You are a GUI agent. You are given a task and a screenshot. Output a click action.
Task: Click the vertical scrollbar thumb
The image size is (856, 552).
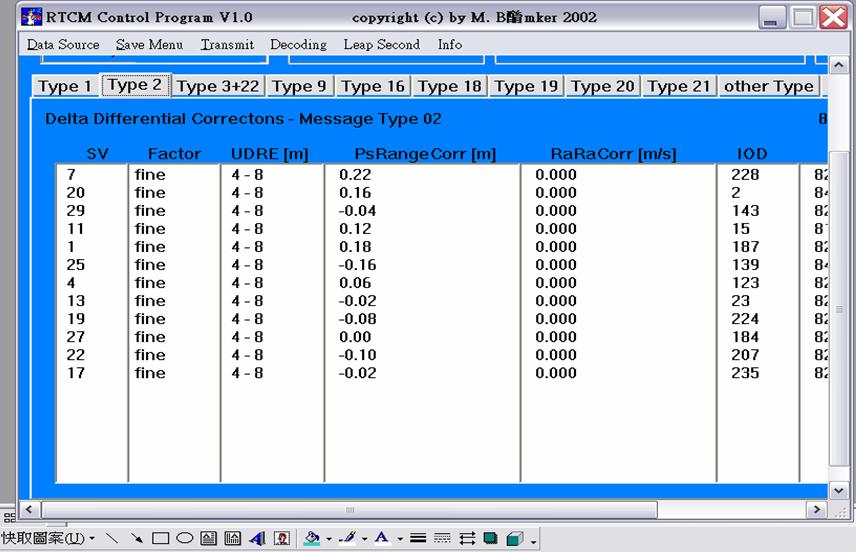[x=839, y=308]
